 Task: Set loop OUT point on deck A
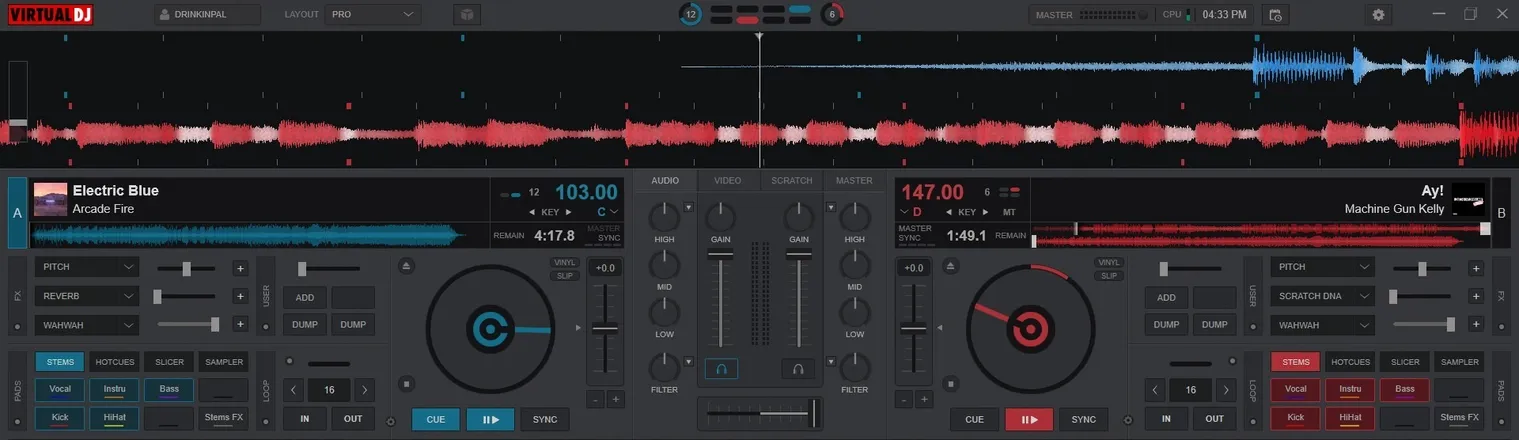click(x=353, y=419)
